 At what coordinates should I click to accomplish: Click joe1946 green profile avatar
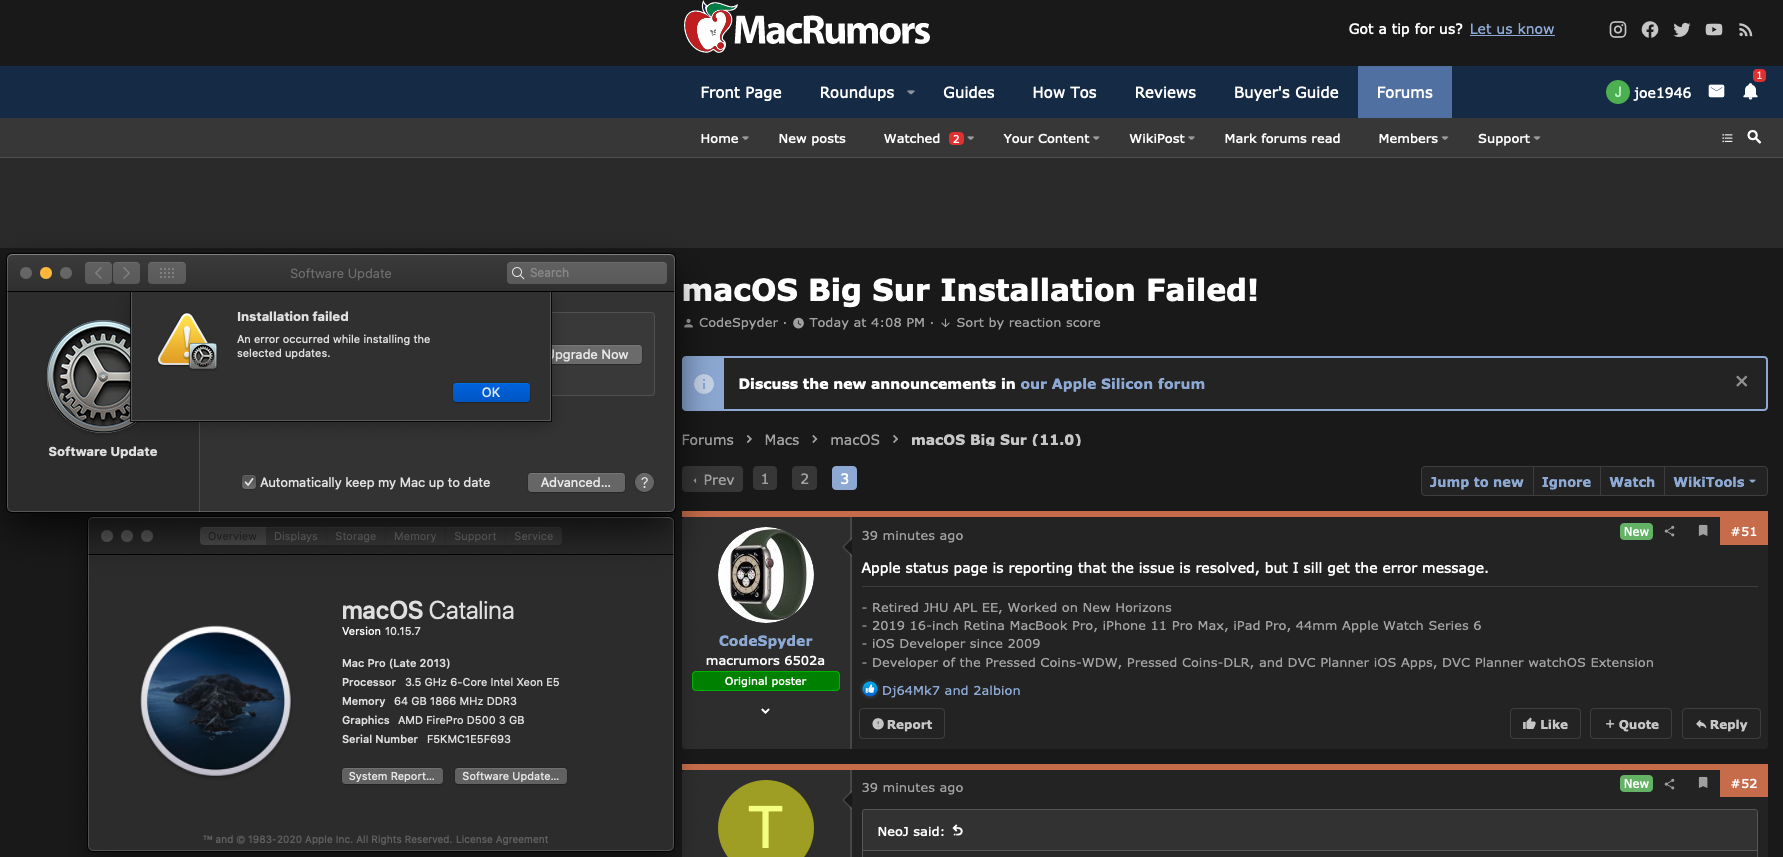click(1617, 92)
